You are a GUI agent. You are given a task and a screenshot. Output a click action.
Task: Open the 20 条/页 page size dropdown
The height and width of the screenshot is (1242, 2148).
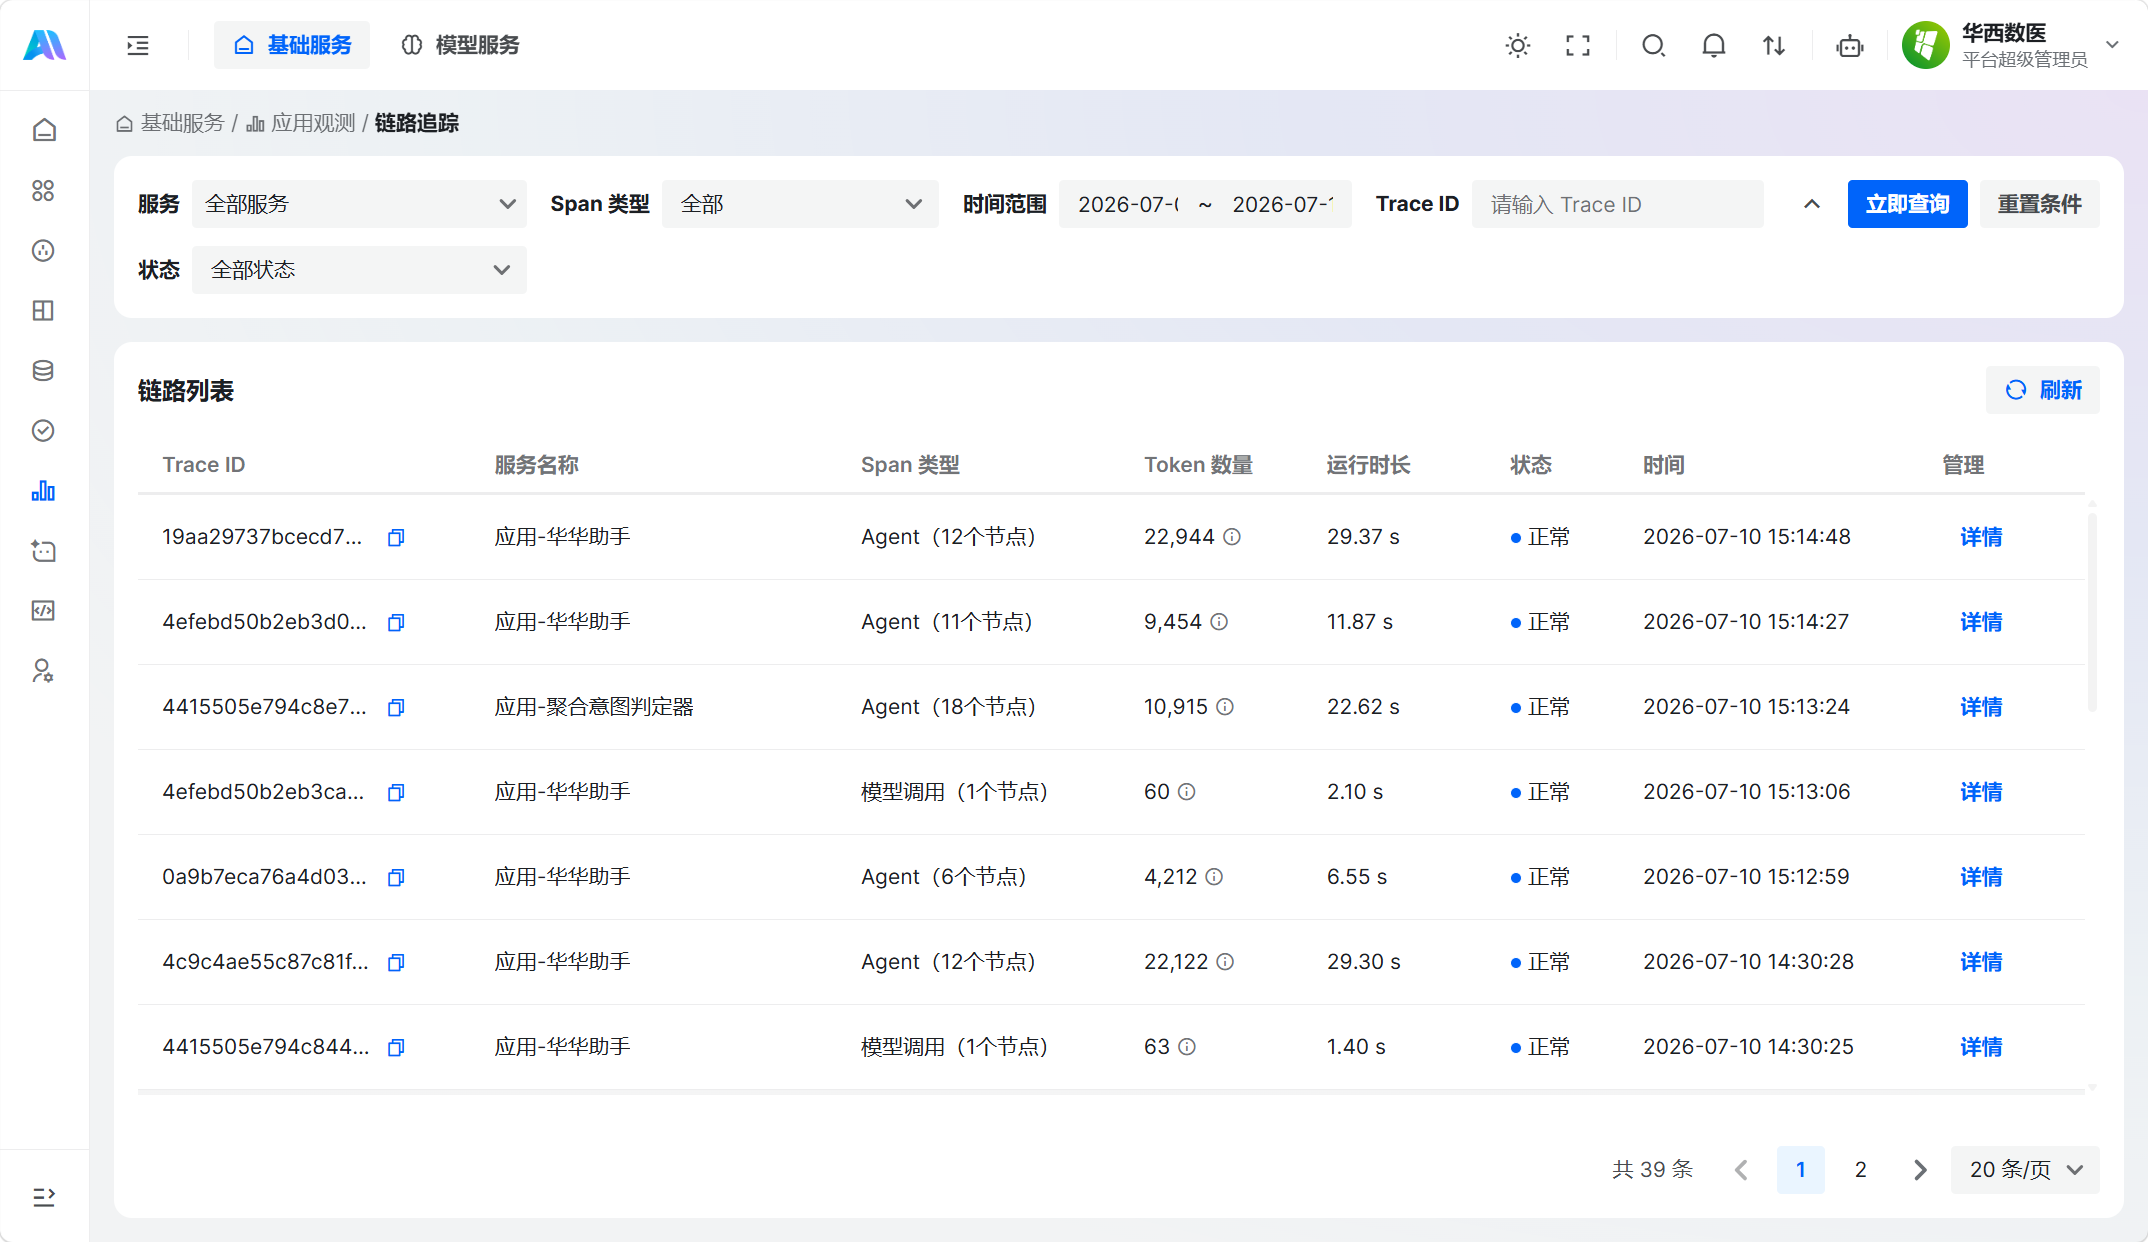click(2025, 1170)
